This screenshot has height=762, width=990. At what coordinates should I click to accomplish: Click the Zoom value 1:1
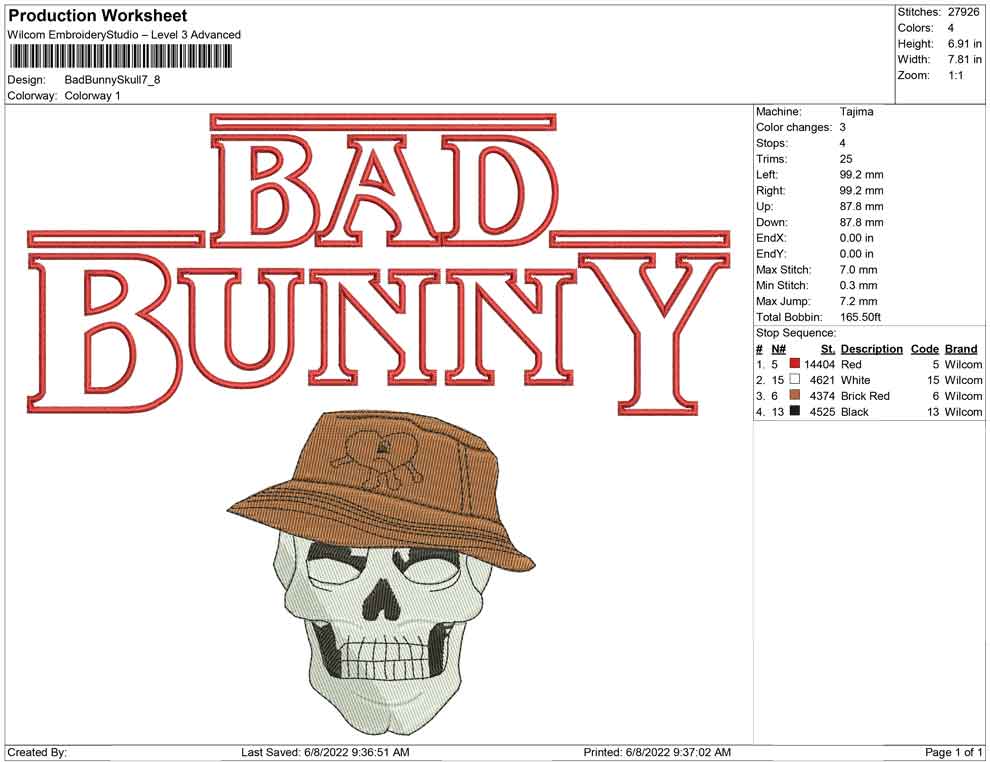tap(955, 75)
